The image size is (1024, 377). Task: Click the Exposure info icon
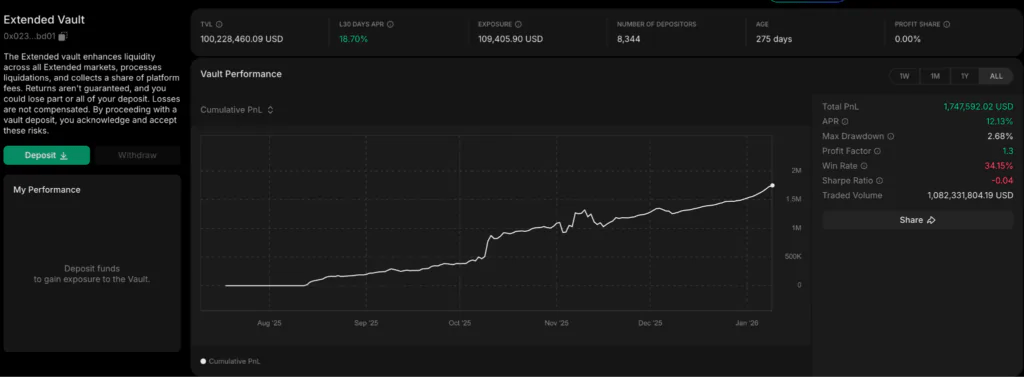[518, 24]
